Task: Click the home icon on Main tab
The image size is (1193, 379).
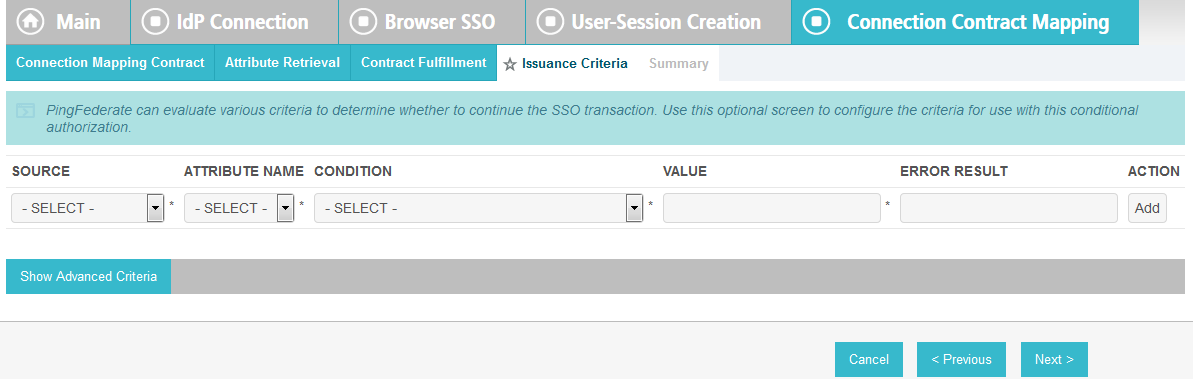Action: point(31,21)
